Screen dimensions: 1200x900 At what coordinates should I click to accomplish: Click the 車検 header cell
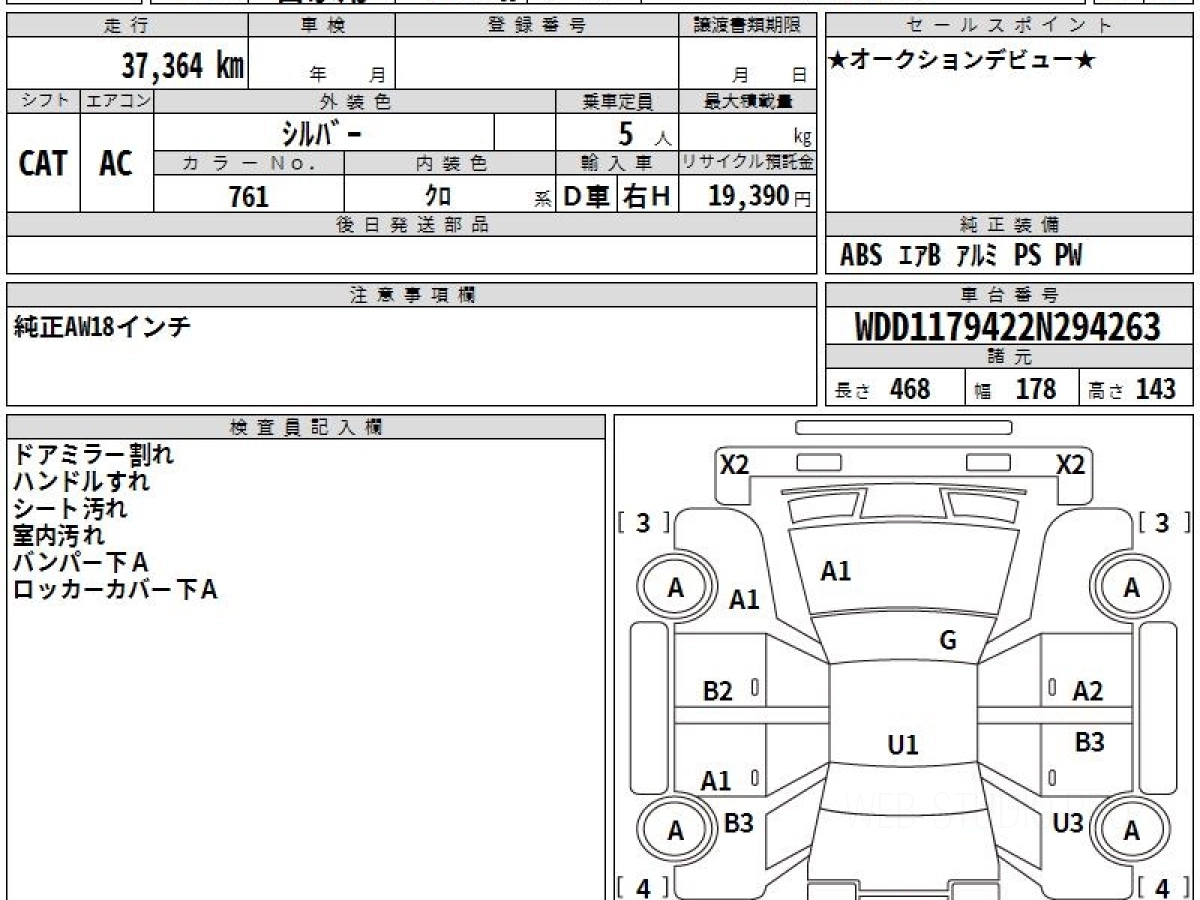321,26
